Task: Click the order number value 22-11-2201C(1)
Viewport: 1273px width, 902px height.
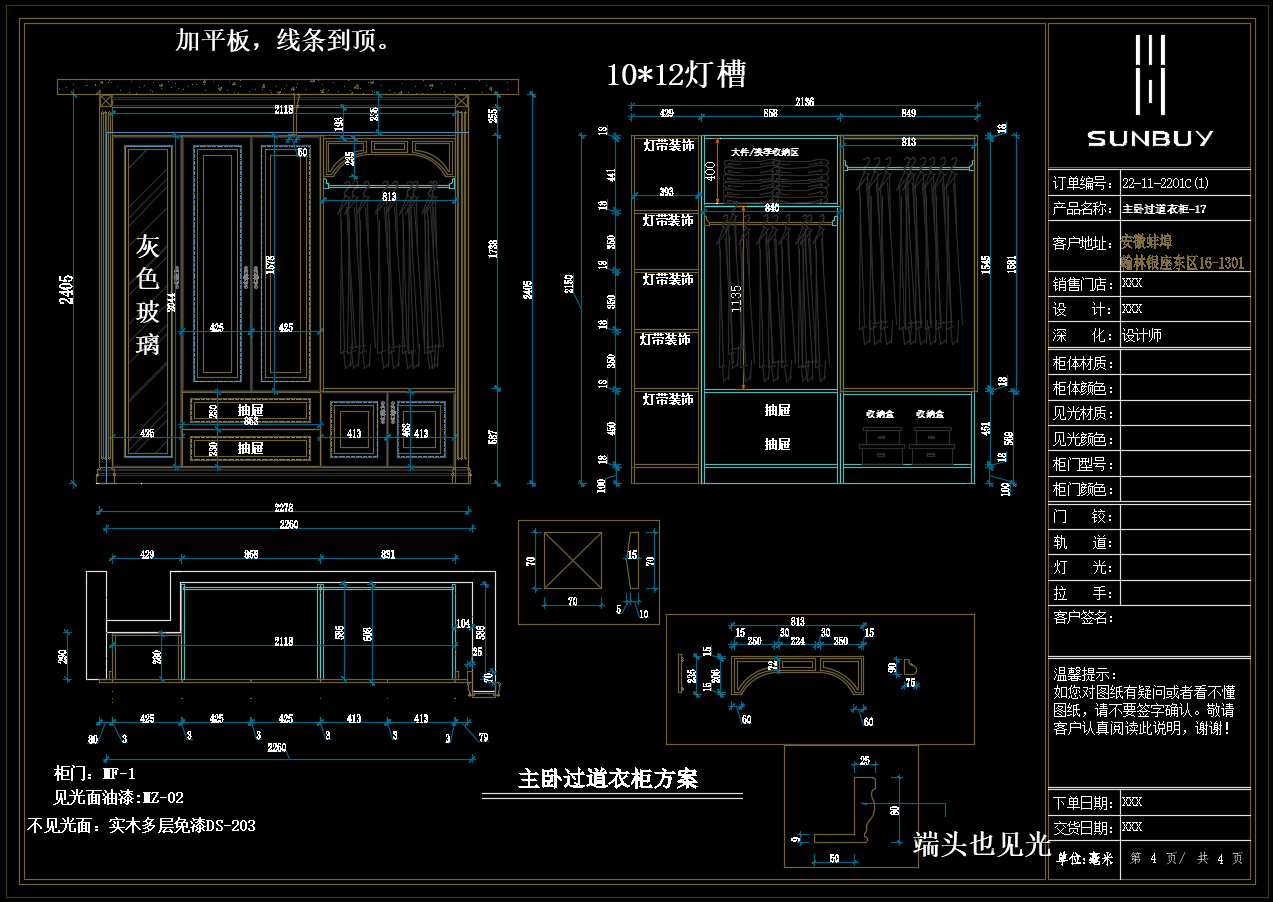Action: [x=1165, y=183]
